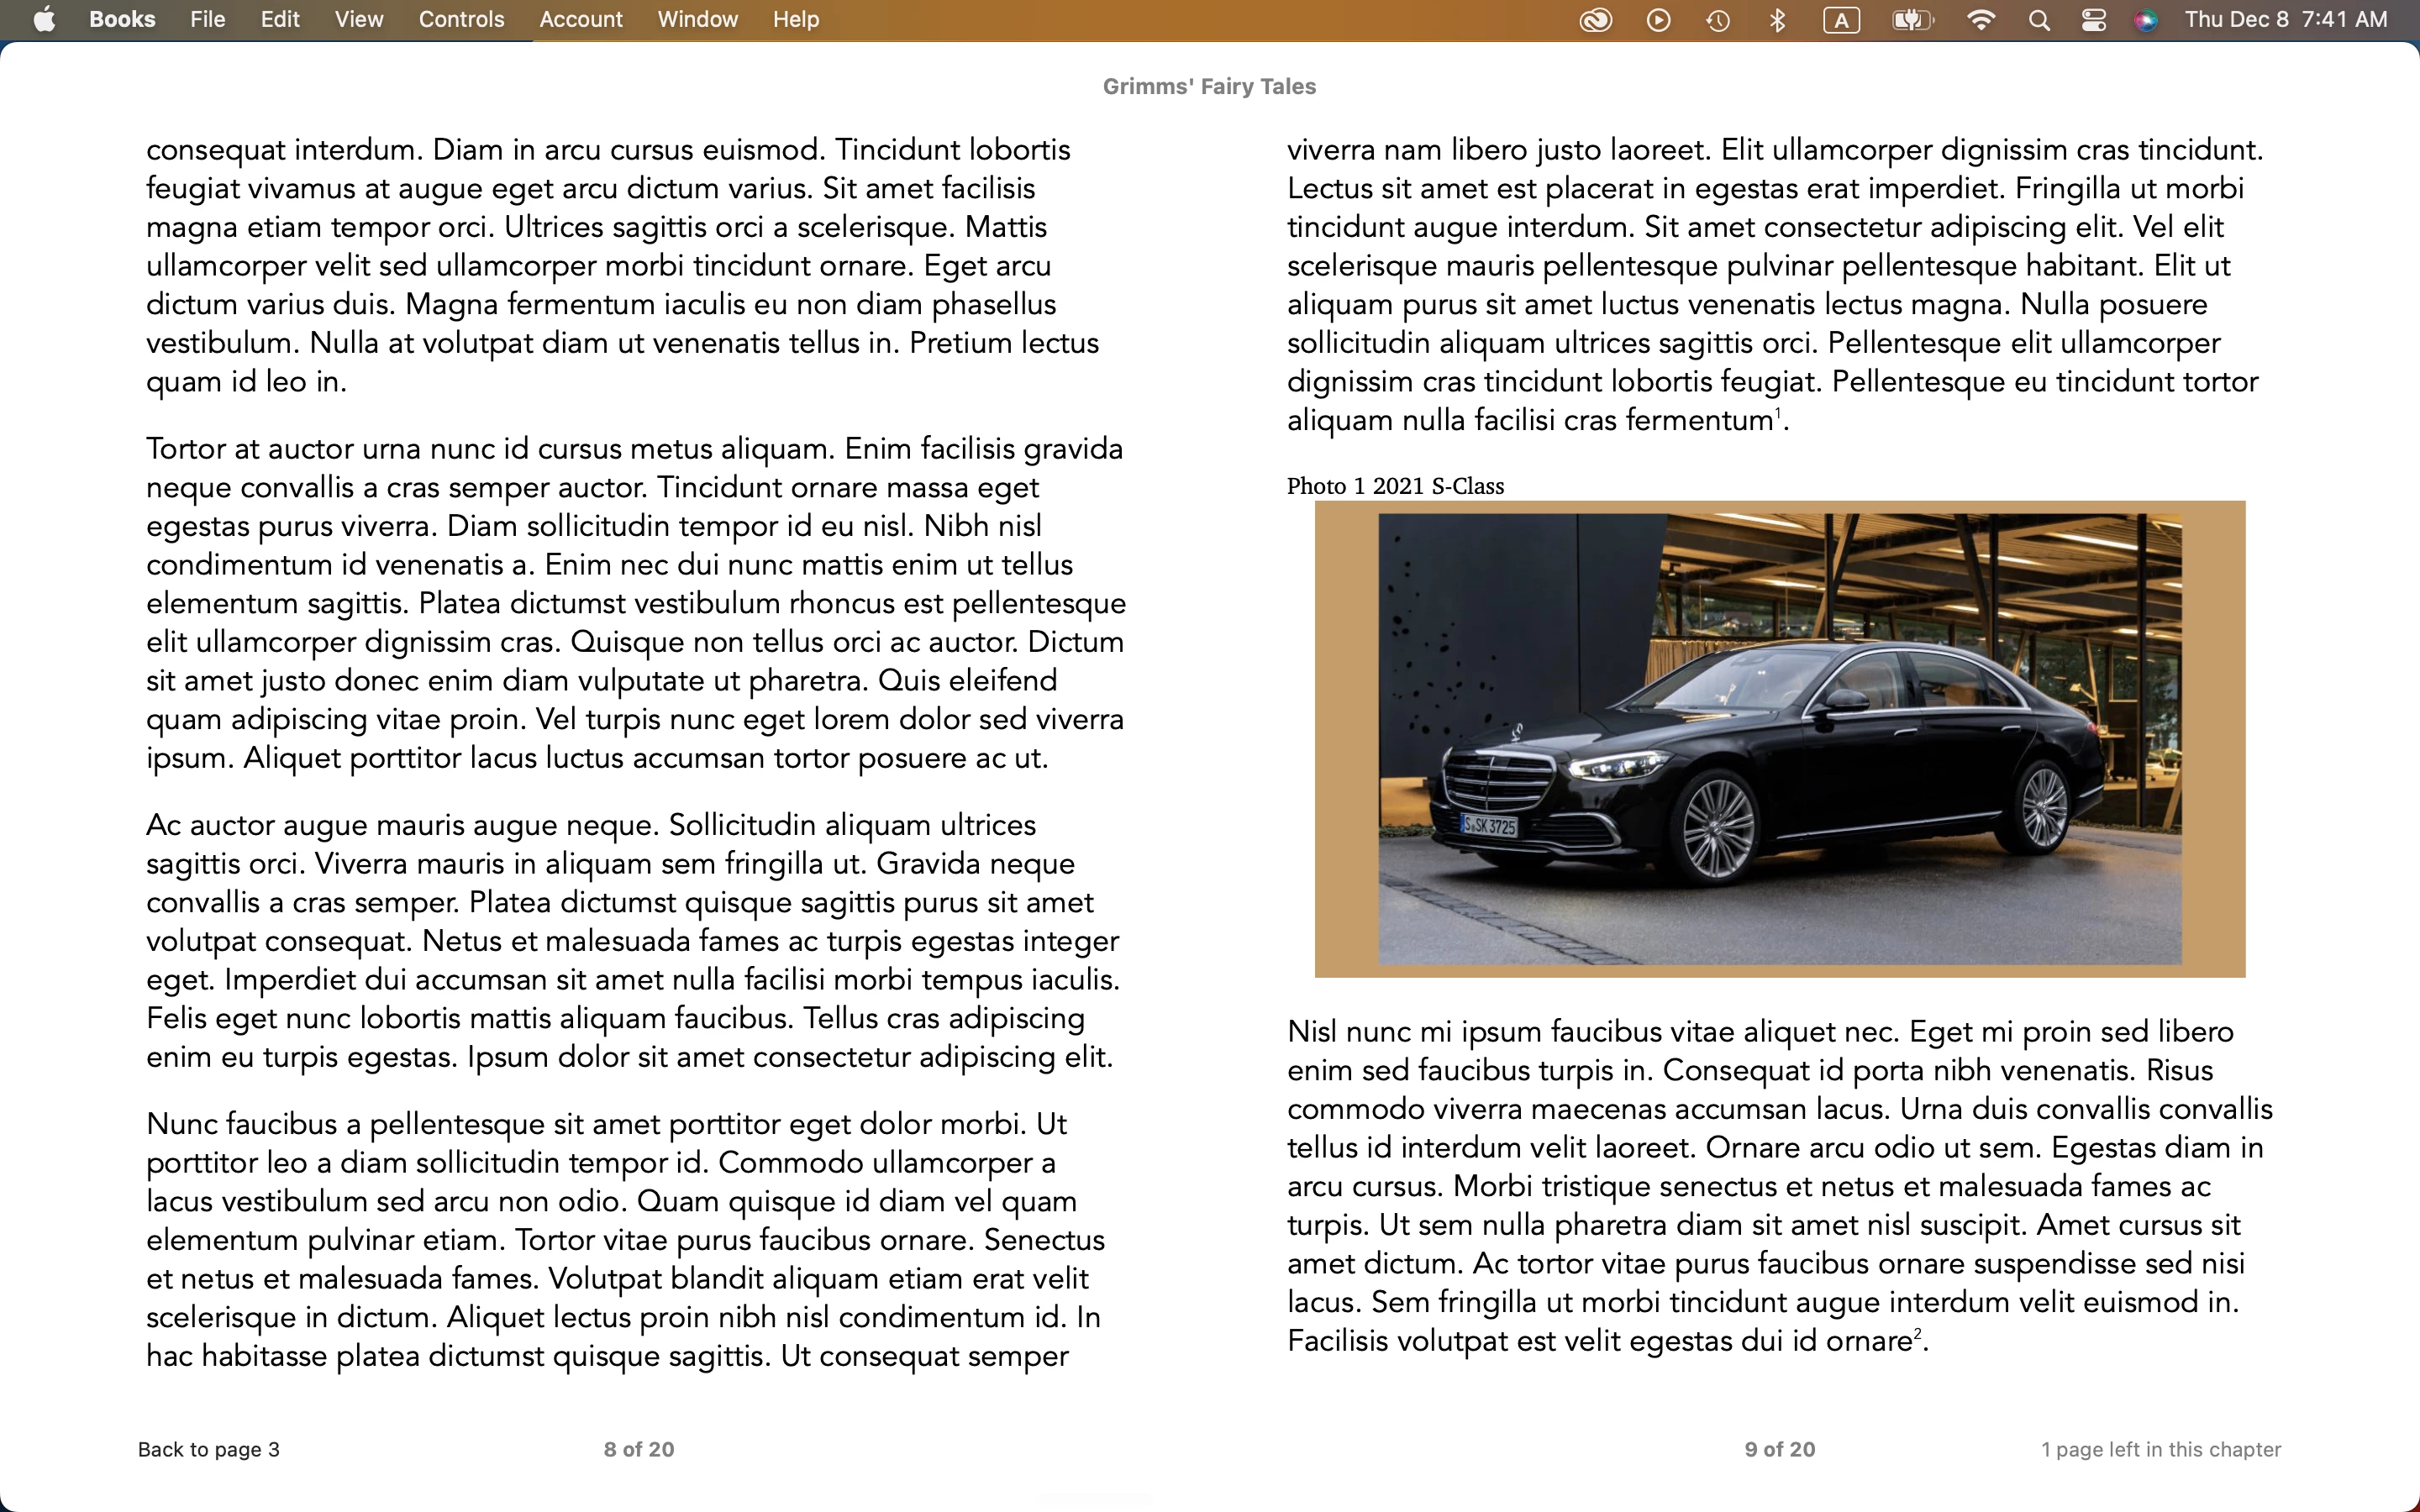Open the Apple menu
Screen dimensions: 2420x1512
[x=44, y=19]
